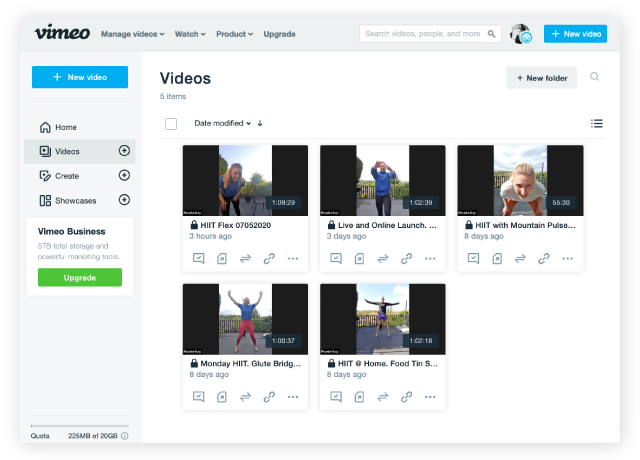This screenshot has width=640, height=460.
Task: Copy link icon for HIIT with Mountain Pulse
Action: pyautogui.click(x=544, y=258)
